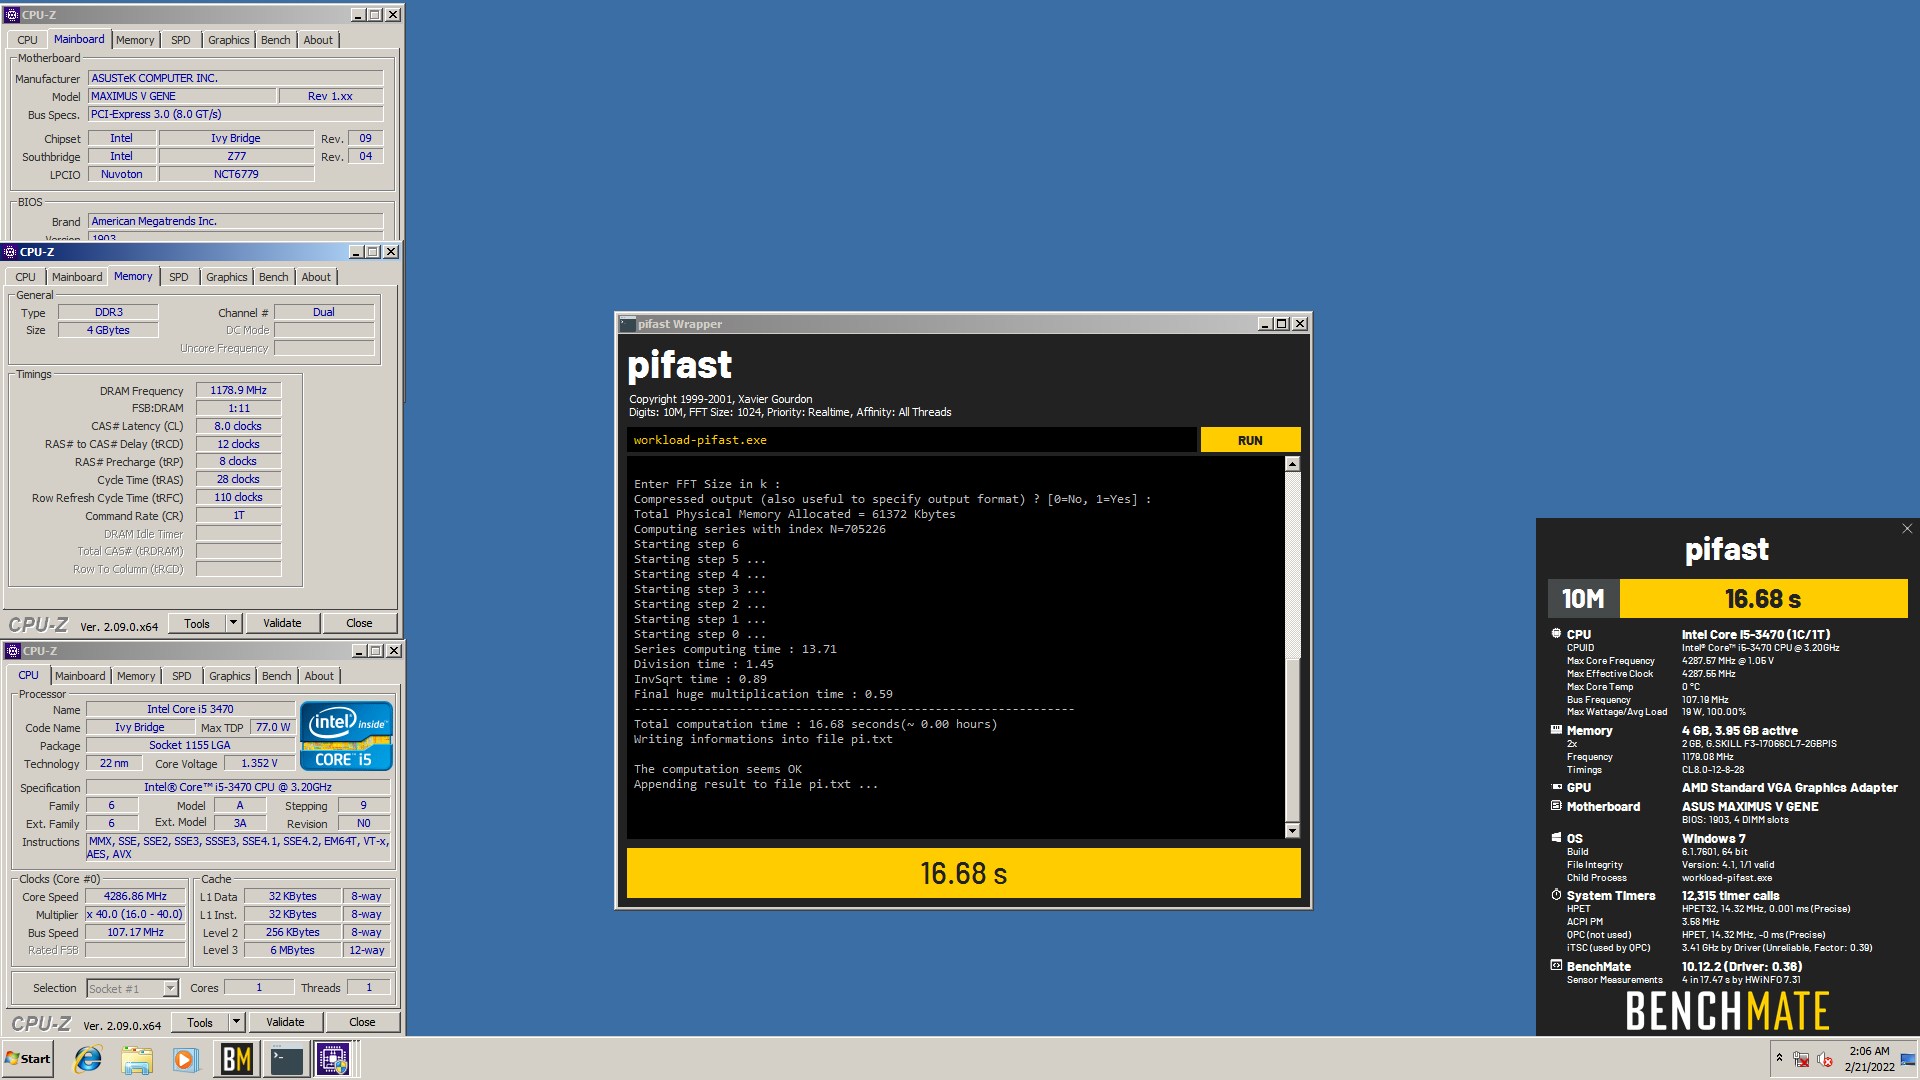Select Southbridge Z77 value field
The width and height of the screenshot is (1920, 1080).
[236, 156]
